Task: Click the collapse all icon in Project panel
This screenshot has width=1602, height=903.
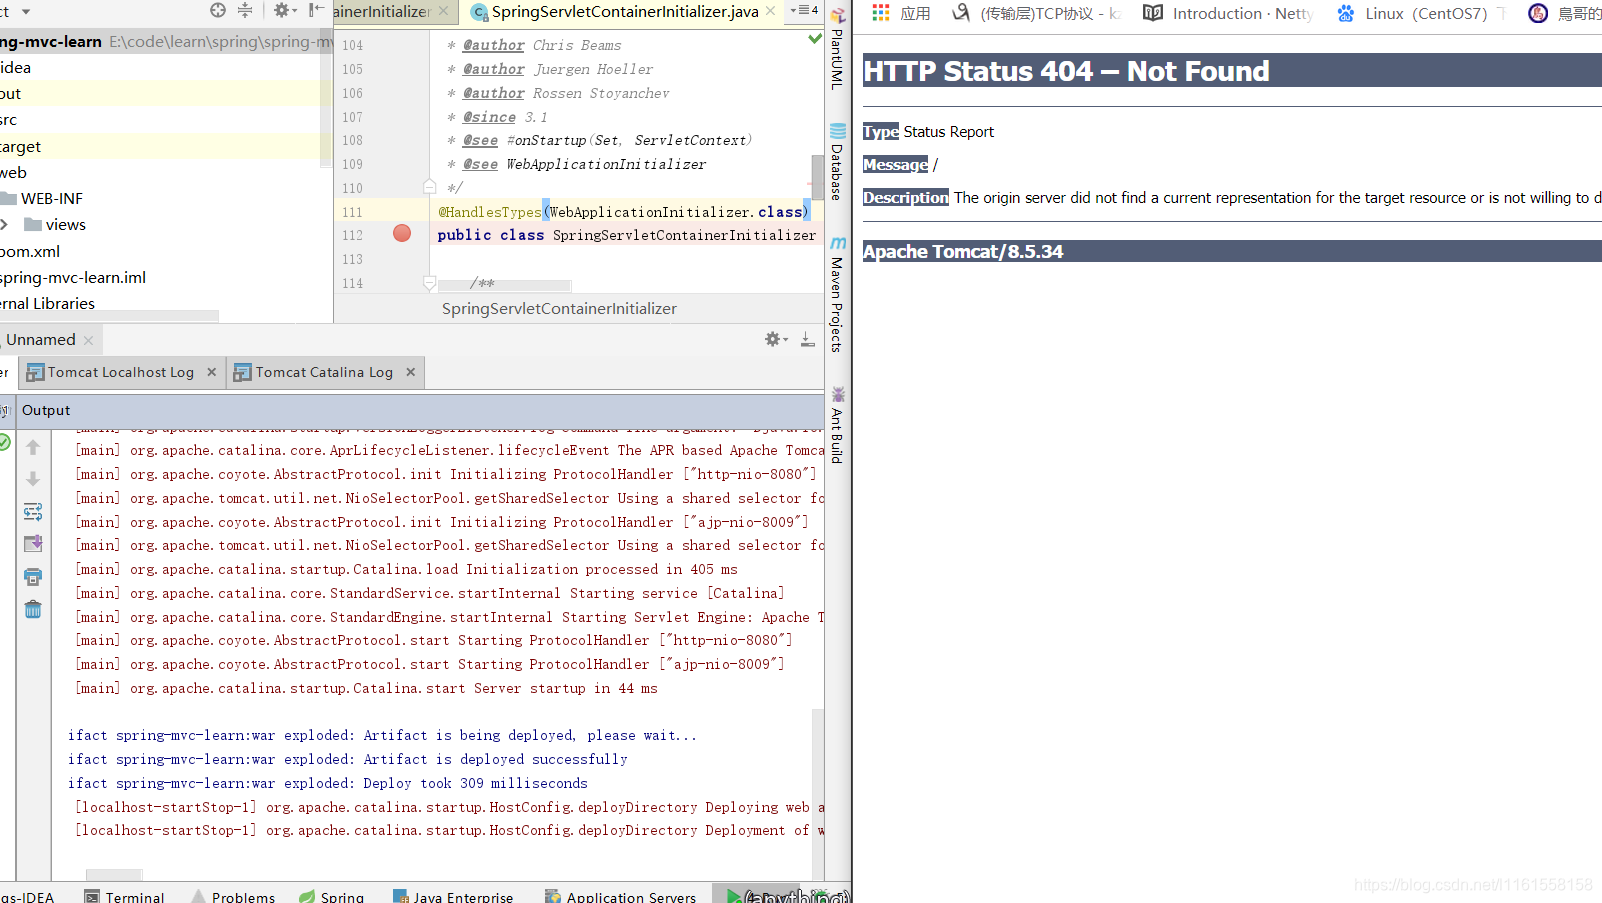Action: pyautogui.click(x=245, y=10)
